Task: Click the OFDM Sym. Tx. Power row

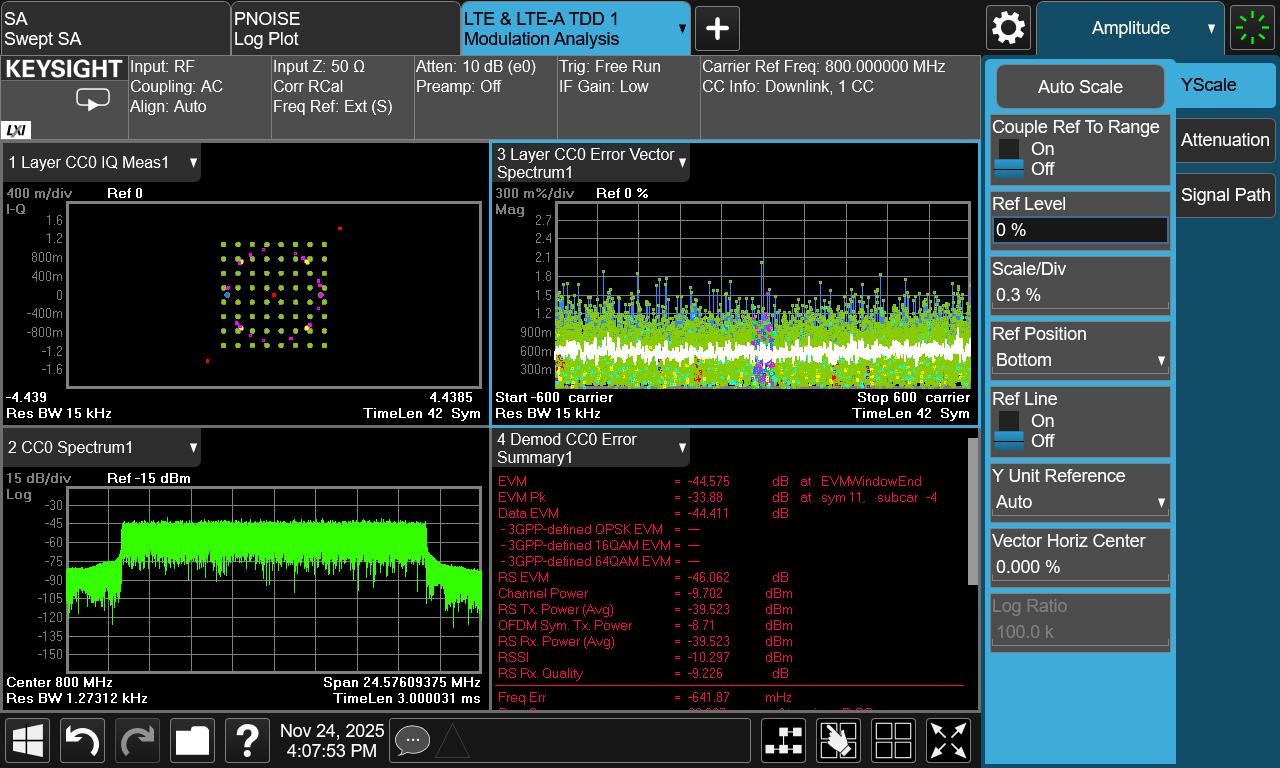Action: (645, 625)
